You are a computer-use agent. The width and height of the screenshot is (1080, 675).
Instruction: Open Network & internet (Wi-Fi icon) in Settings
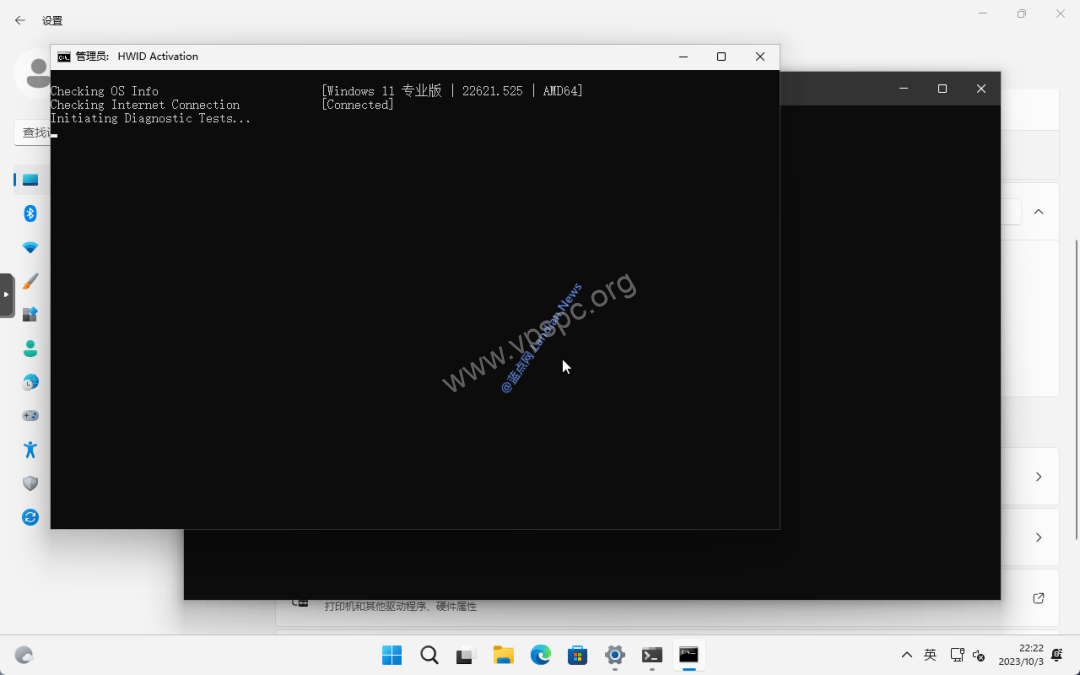(x=30, y=247)
